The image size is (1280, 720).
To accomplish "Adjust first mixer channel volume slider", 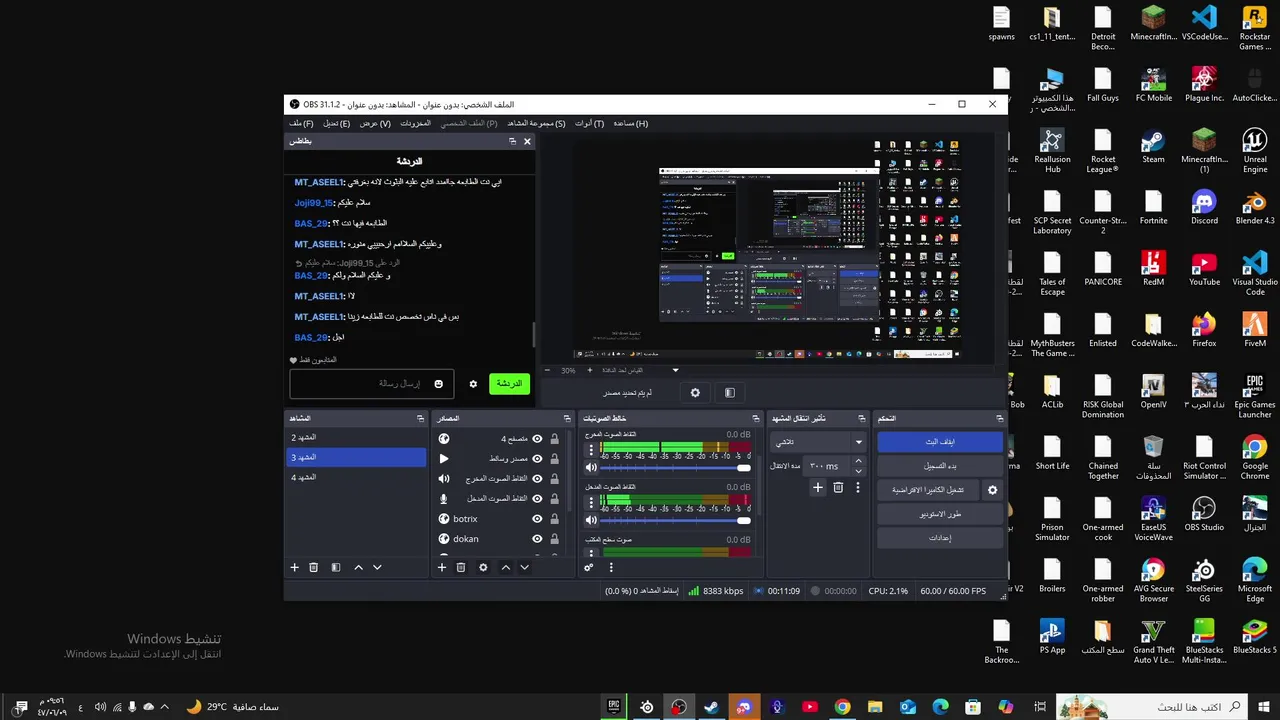I will 675,467.
